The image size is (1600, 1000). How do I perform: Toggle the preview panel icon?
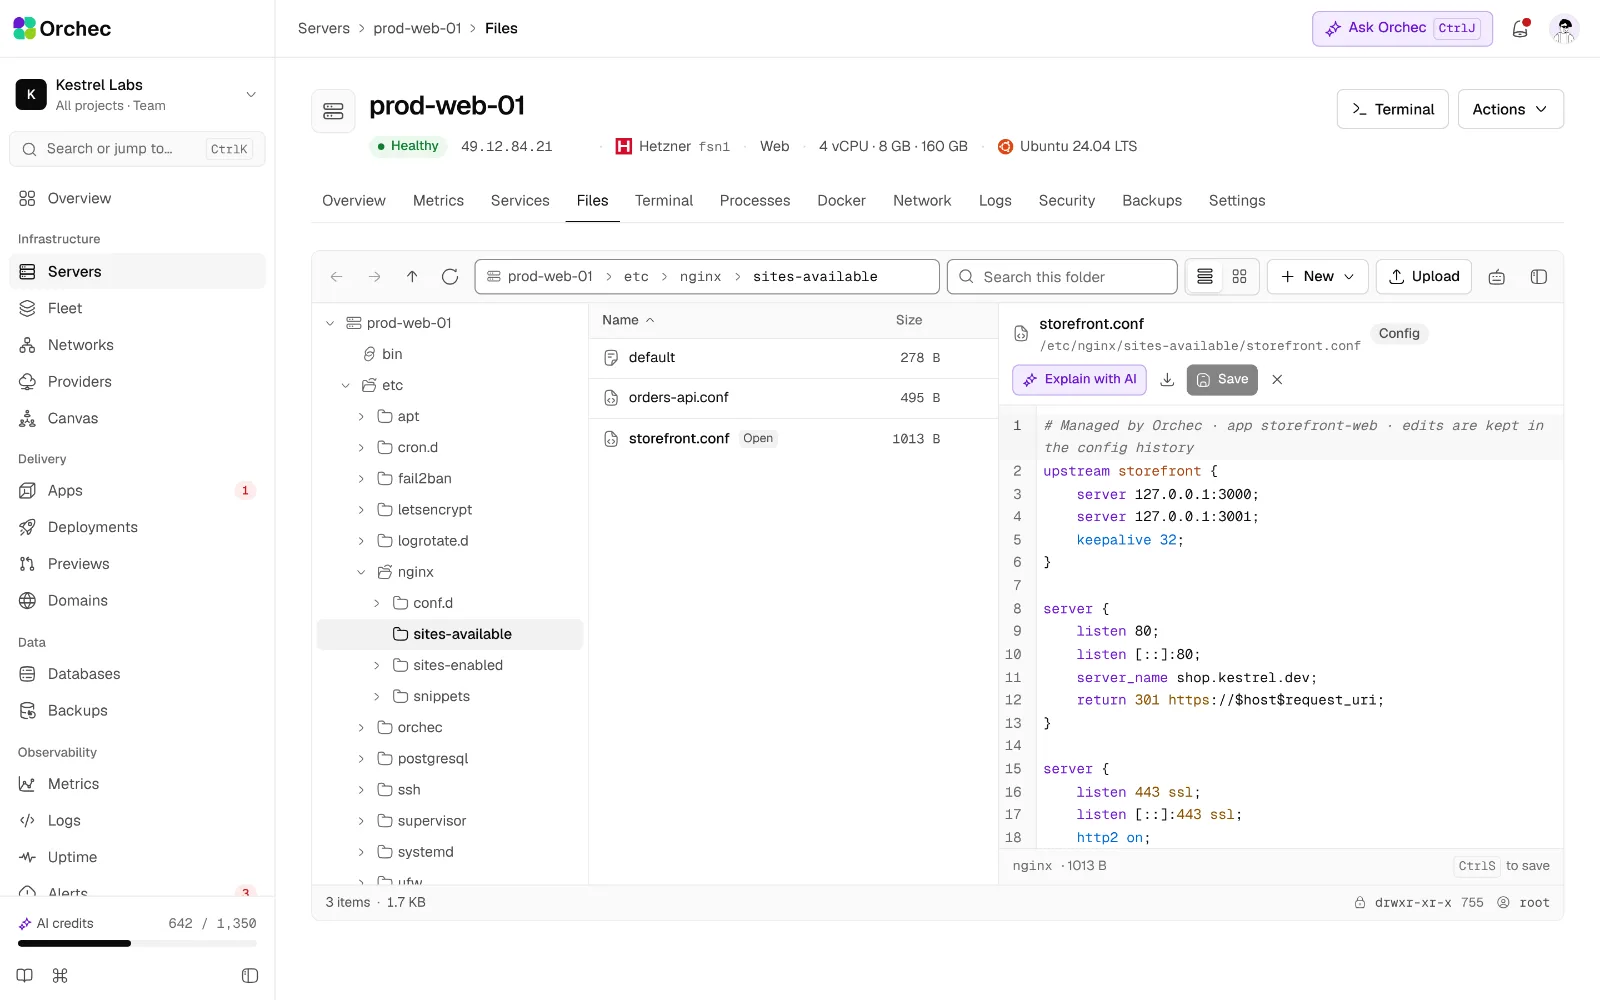(x=1539, y=277)
